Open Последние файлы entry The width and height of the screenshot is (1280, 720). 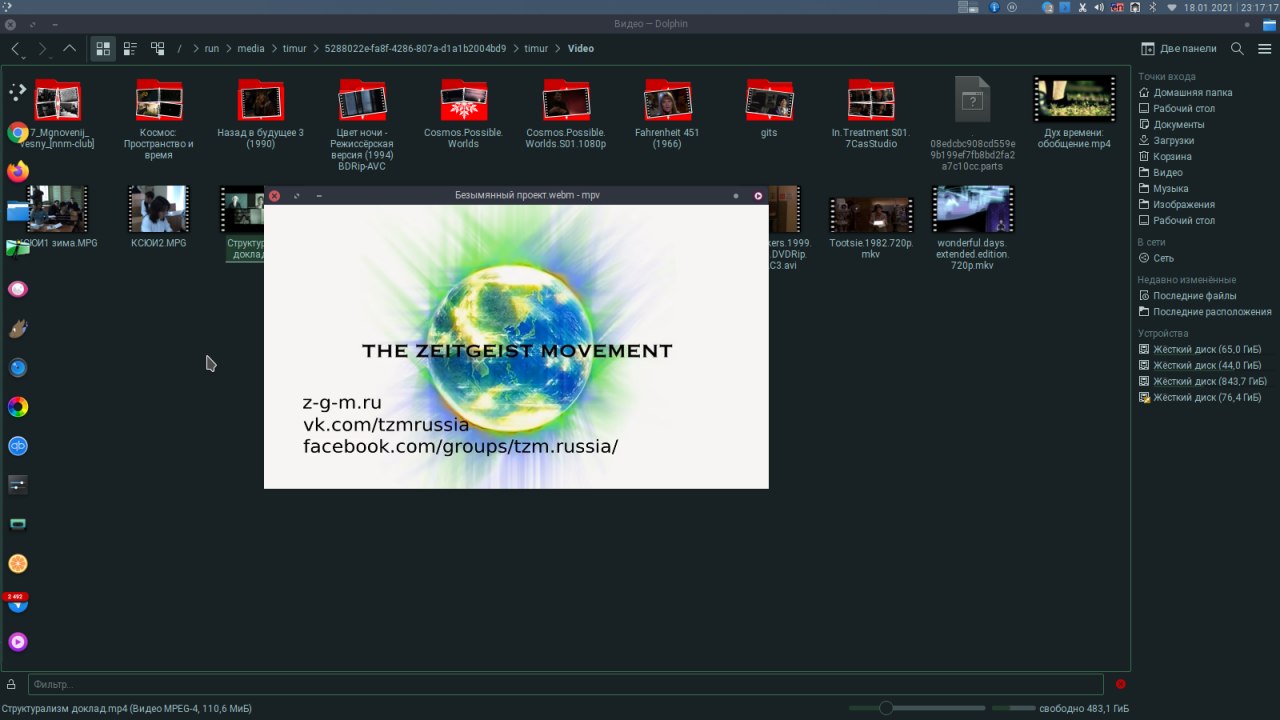[x=1187, y=295]
